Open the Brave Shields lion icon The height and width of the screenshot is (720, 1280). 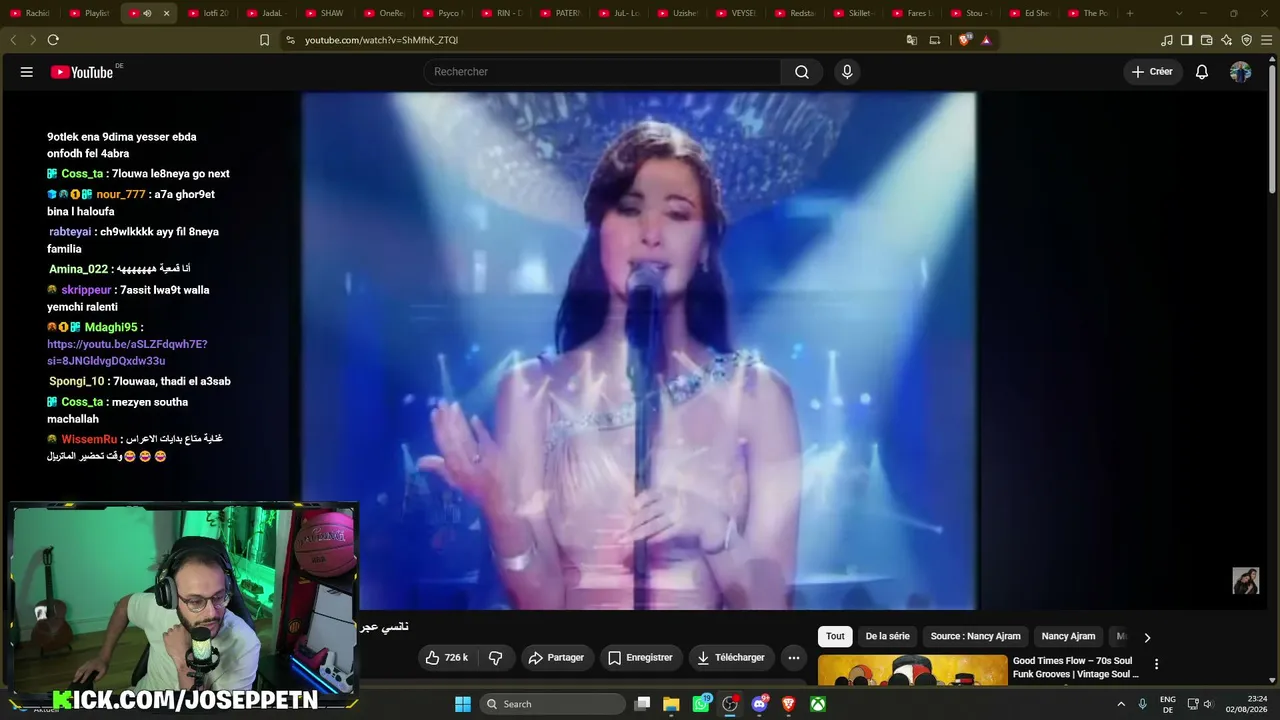pos(964,40)
